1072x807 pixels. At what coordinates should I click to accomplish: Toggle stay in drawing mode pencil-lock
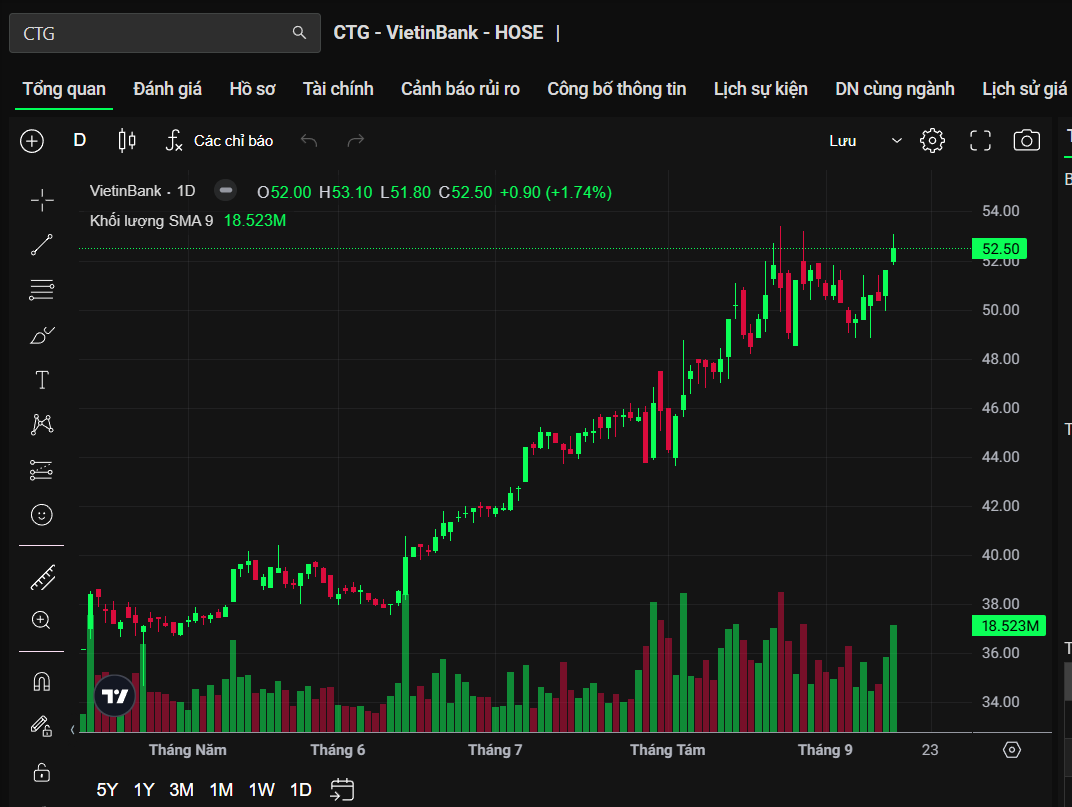tap(42, 726)
